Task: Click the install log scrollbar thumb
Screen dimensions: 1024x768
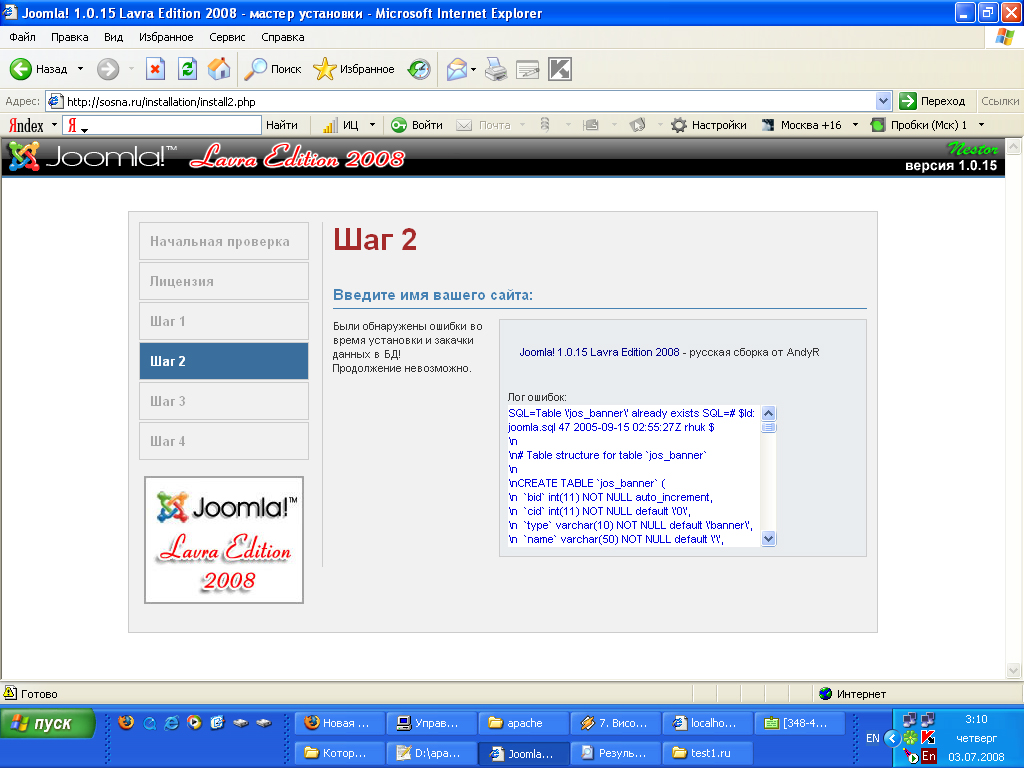Action: point(769,427)
